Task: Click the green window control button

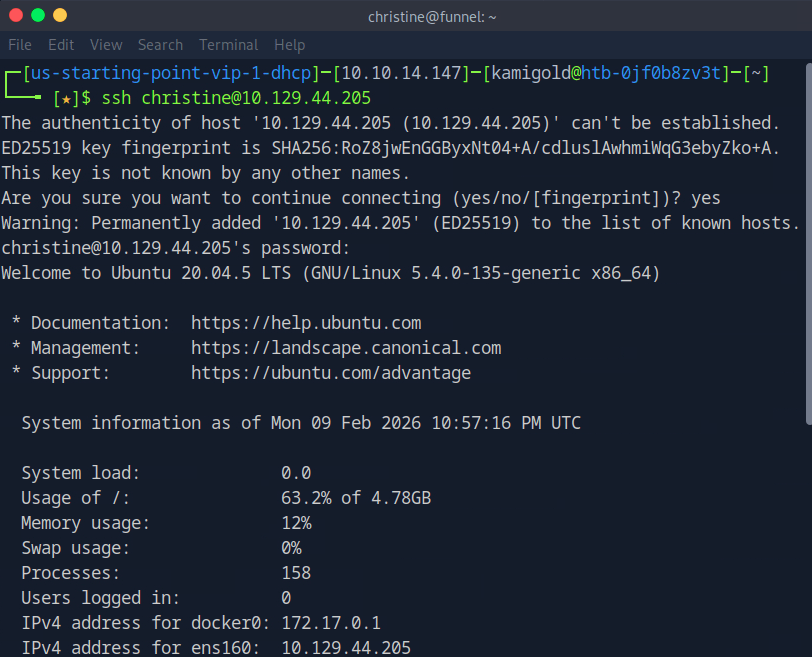Action: tap(38, 15)
